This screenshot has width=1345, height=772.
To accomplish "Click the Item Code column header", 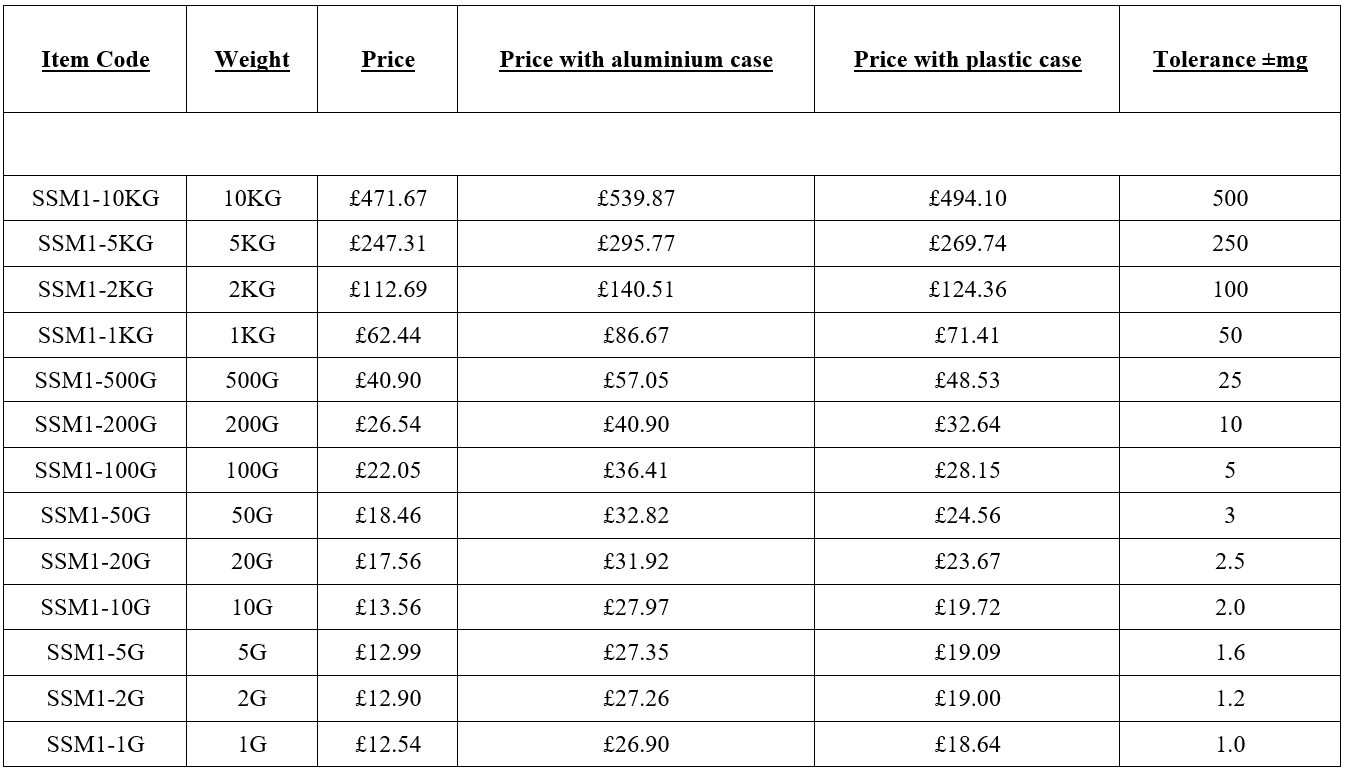I will 95,60.
